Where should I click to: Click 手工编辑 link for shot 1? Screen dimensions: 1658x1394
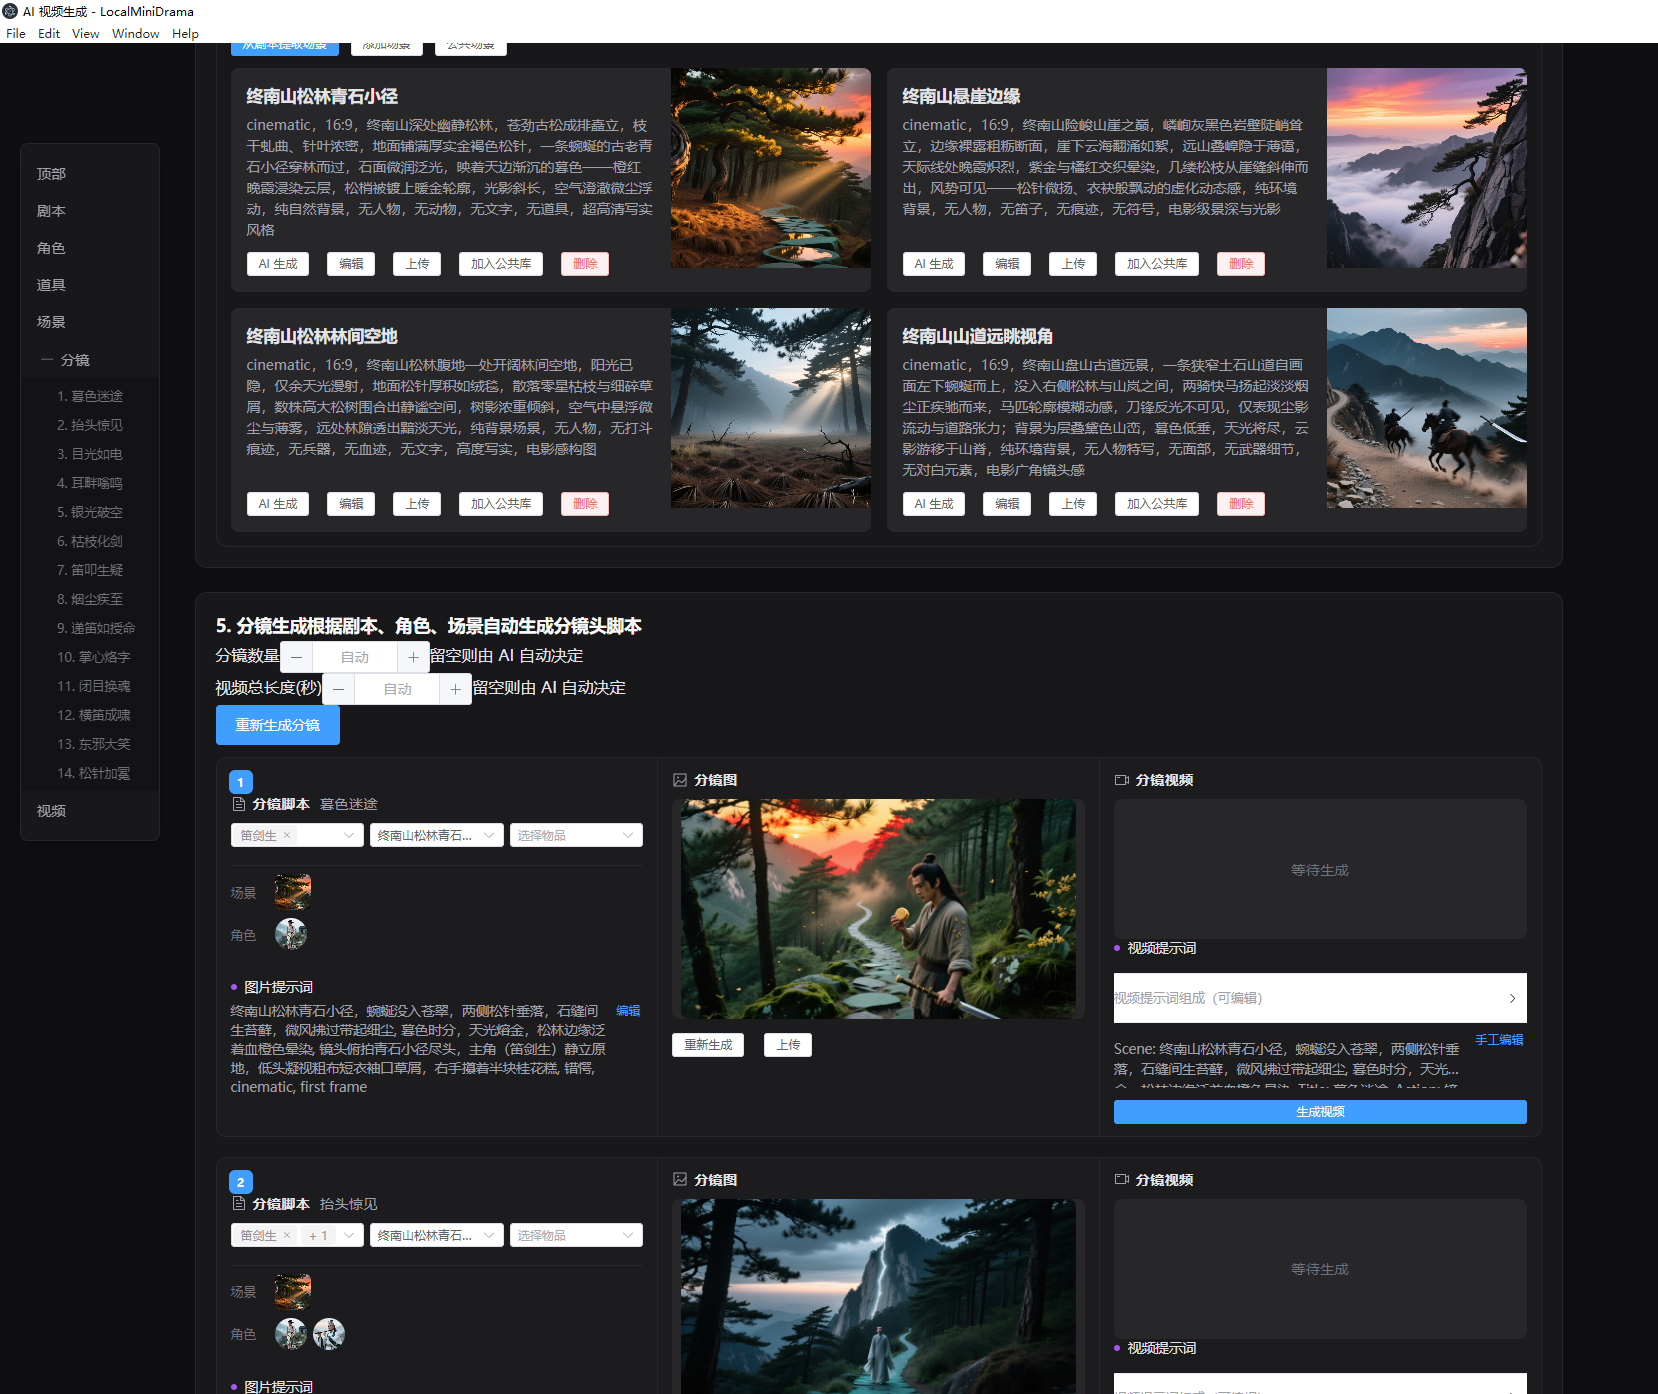(1499, 1040)
